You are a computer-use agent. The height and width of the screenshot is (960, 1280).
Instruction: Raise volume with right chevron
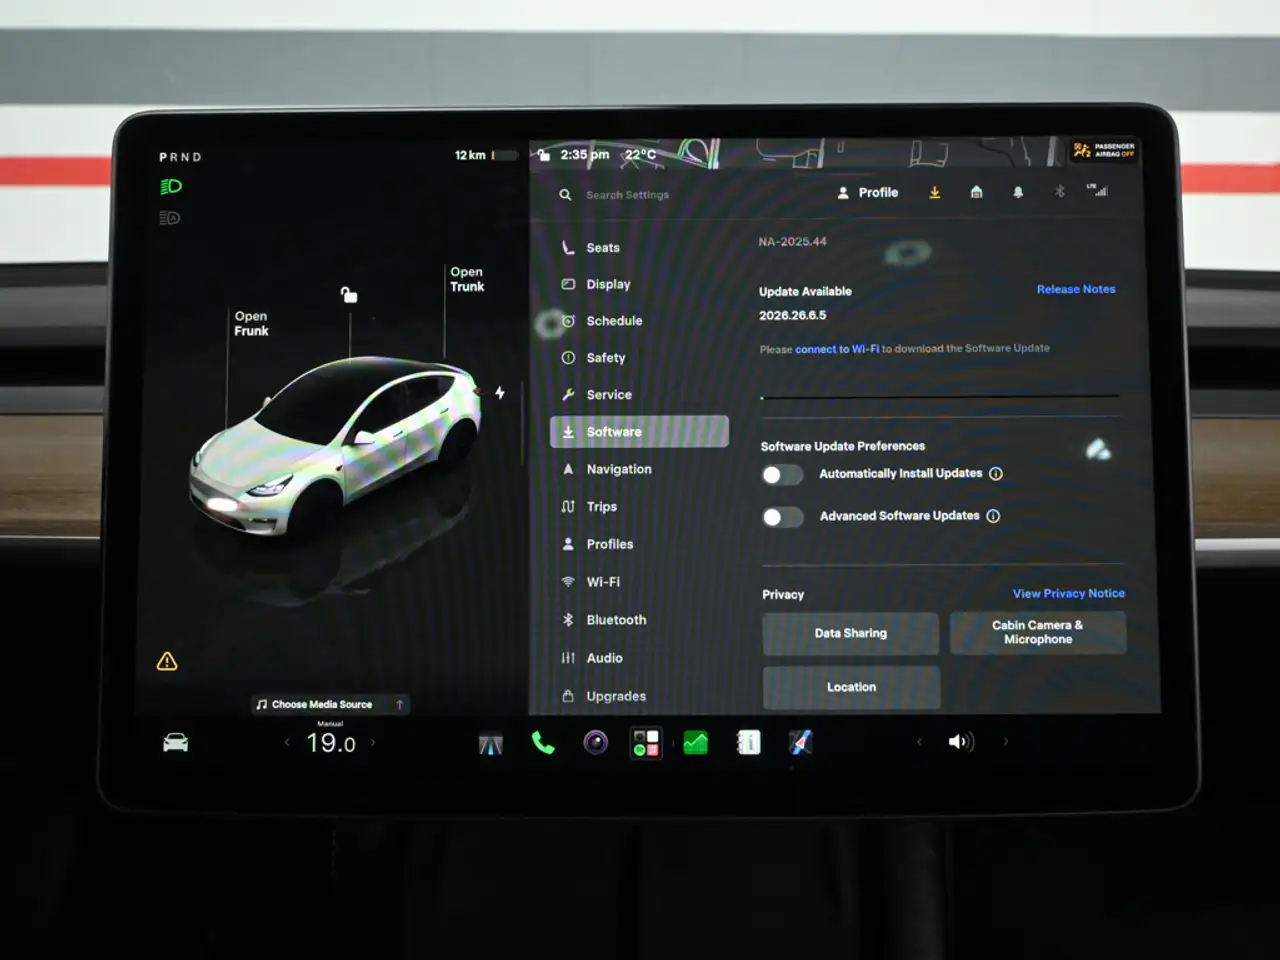point(1006,742)
